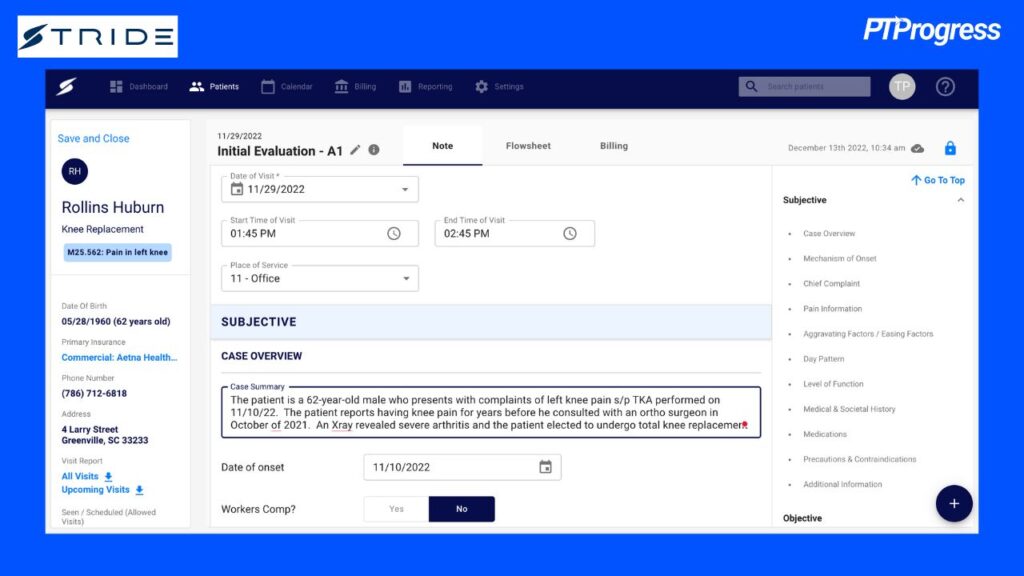This screenshot has height=576, width=1024.
Task: Click the calendar icon in Date of Visit
Action: coord(237,189)
